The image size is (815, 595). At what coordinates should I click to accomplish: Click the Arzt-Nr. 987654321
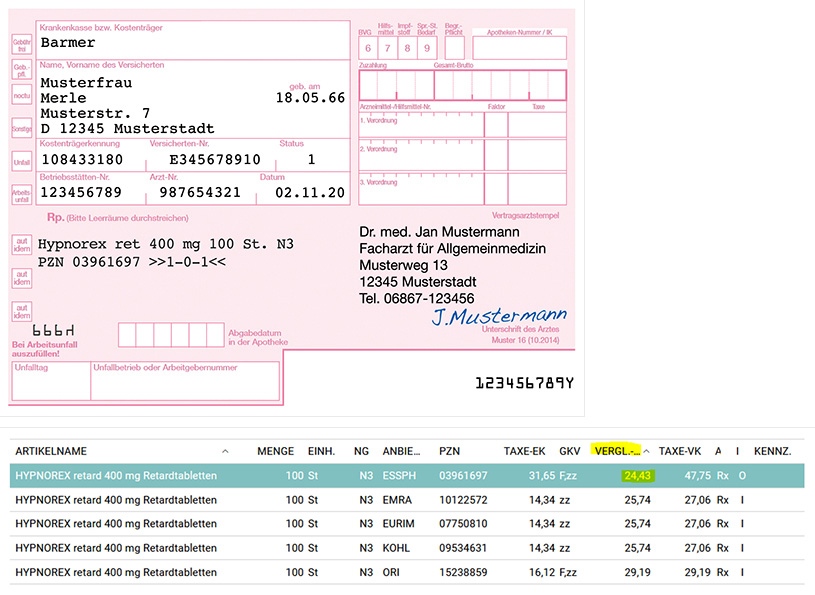[200, 193]
